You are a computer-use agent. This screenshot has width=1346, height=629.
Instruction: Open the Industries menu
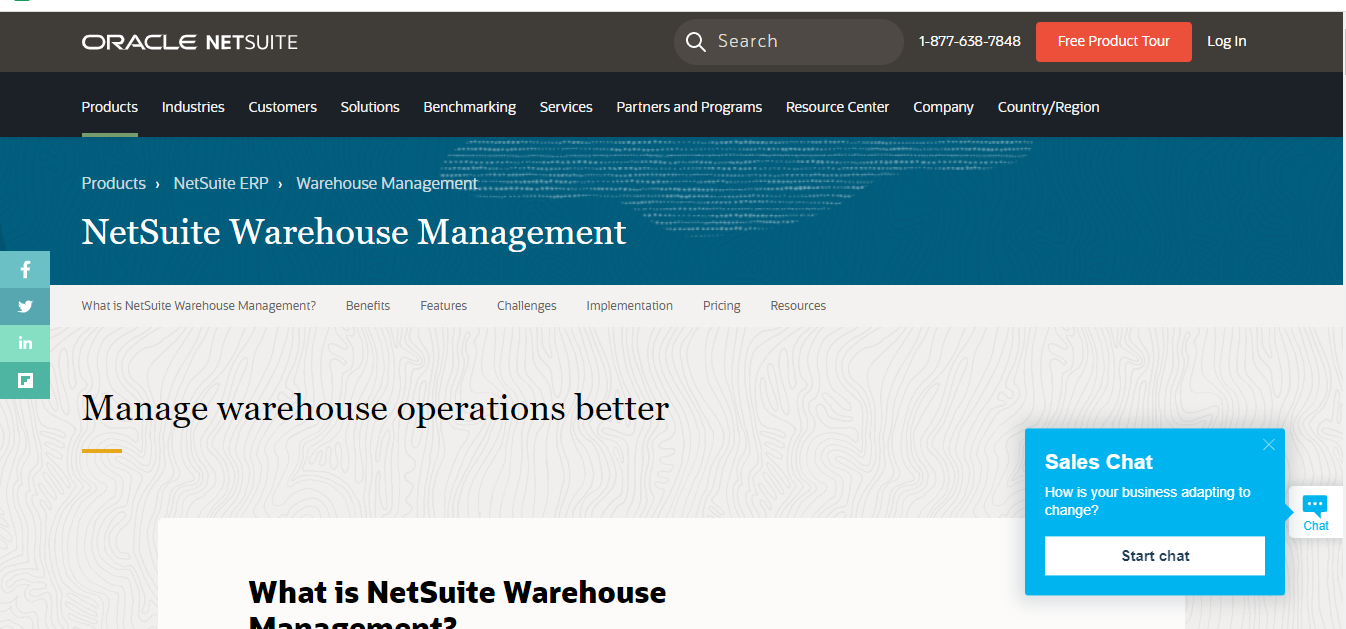coord(193,107)
